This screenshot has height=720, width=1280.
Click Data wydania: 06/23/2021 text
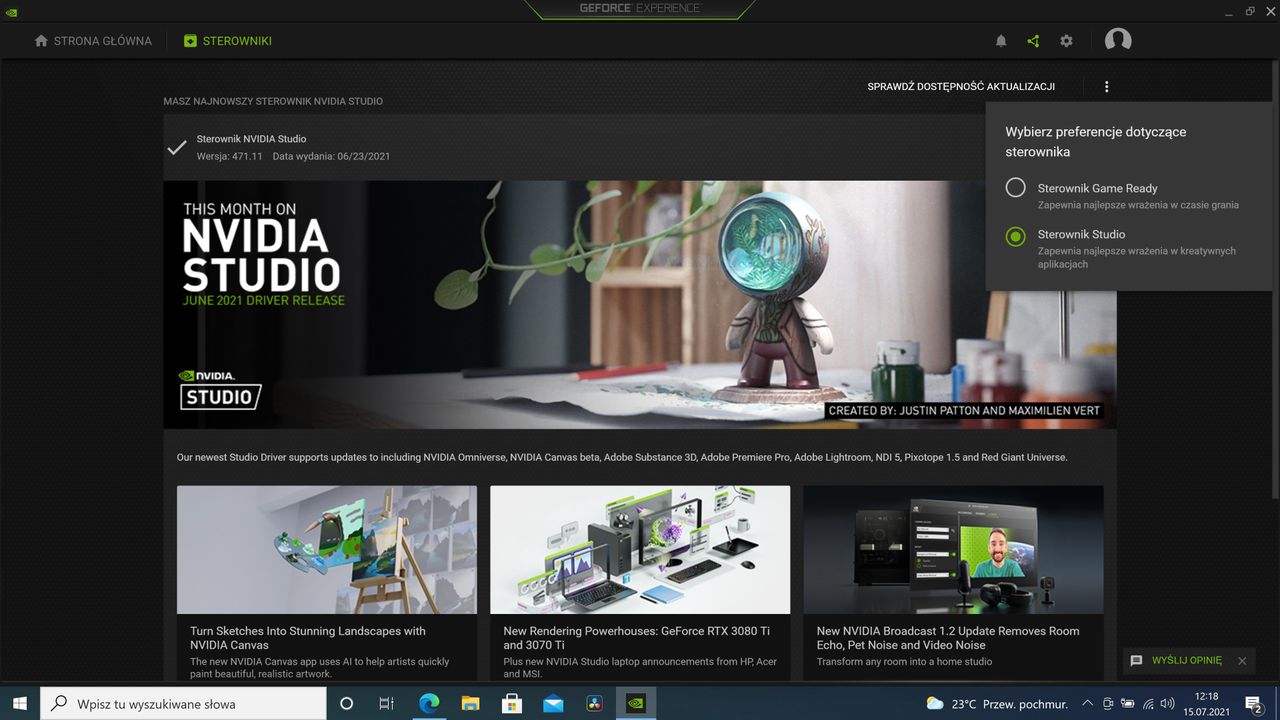tap(331, 156)
